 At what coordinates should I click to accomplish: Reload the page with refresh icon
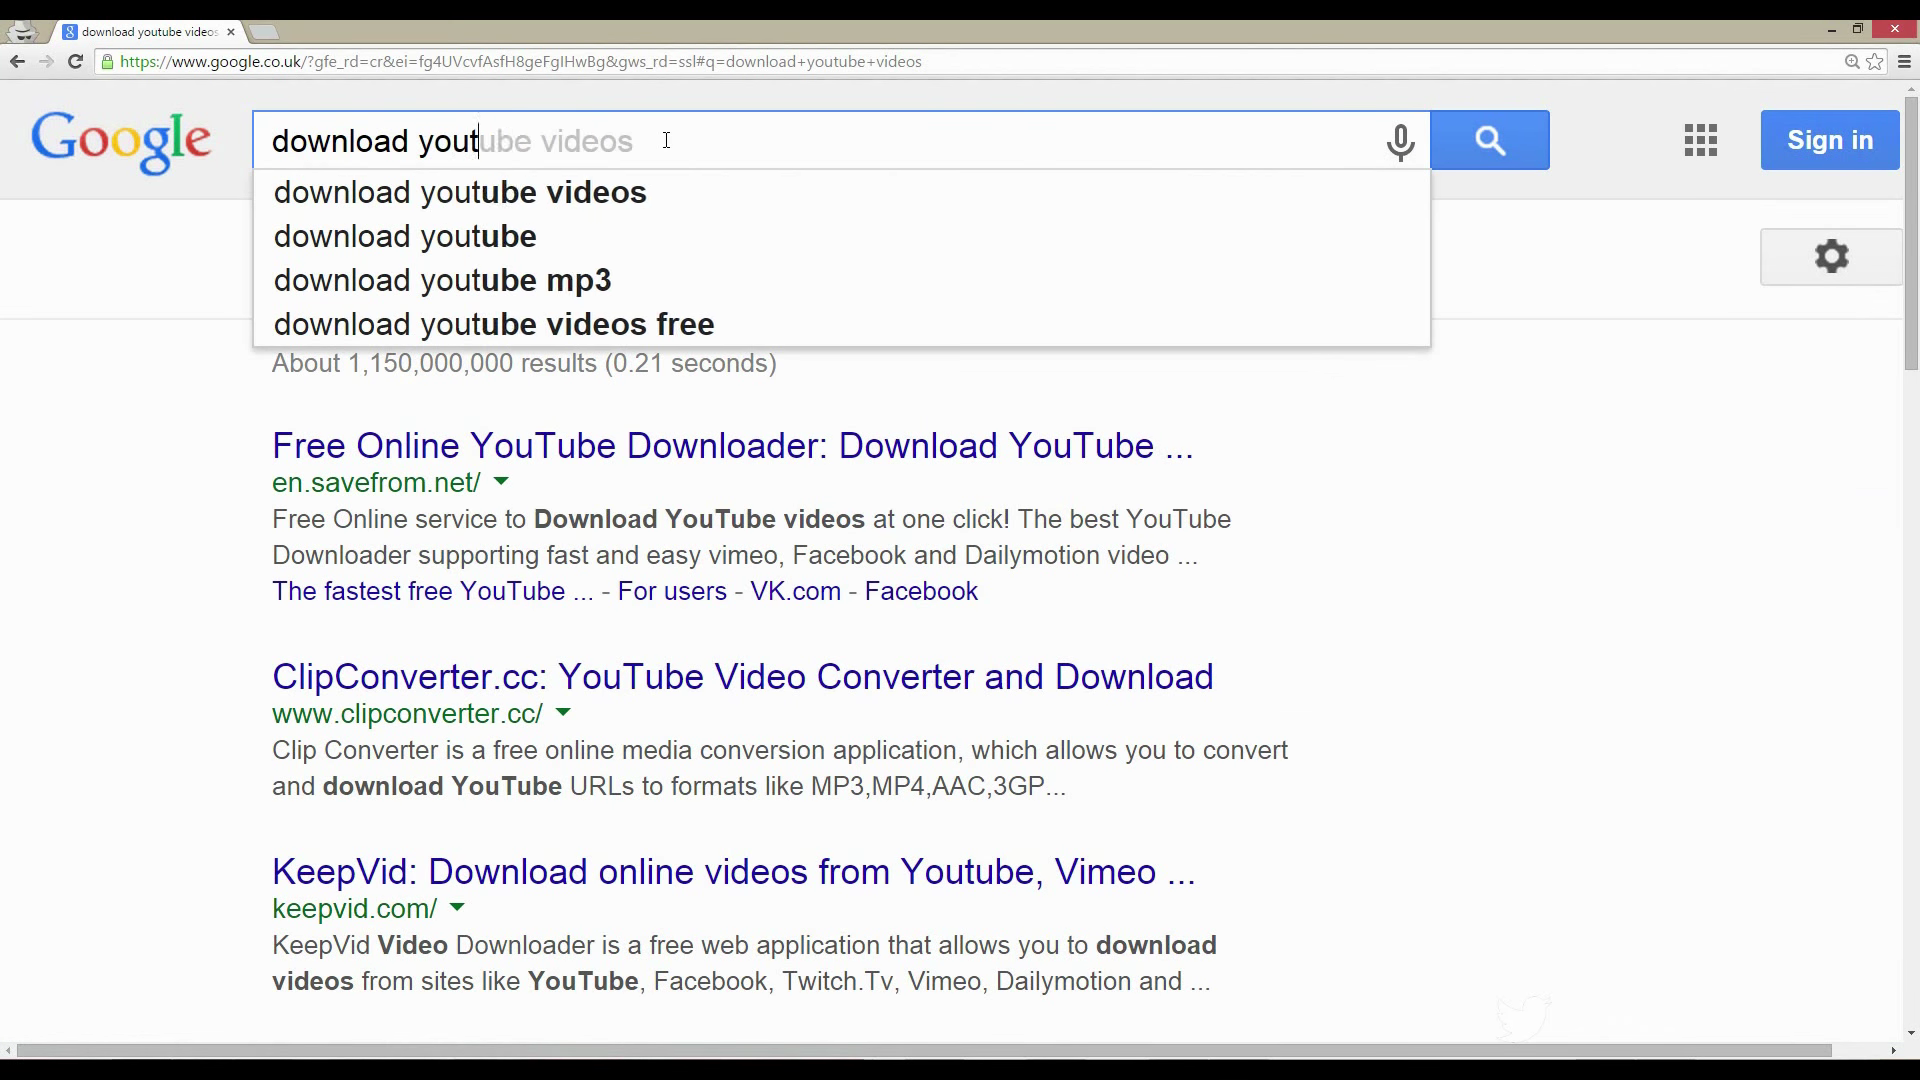coord(75,62)
